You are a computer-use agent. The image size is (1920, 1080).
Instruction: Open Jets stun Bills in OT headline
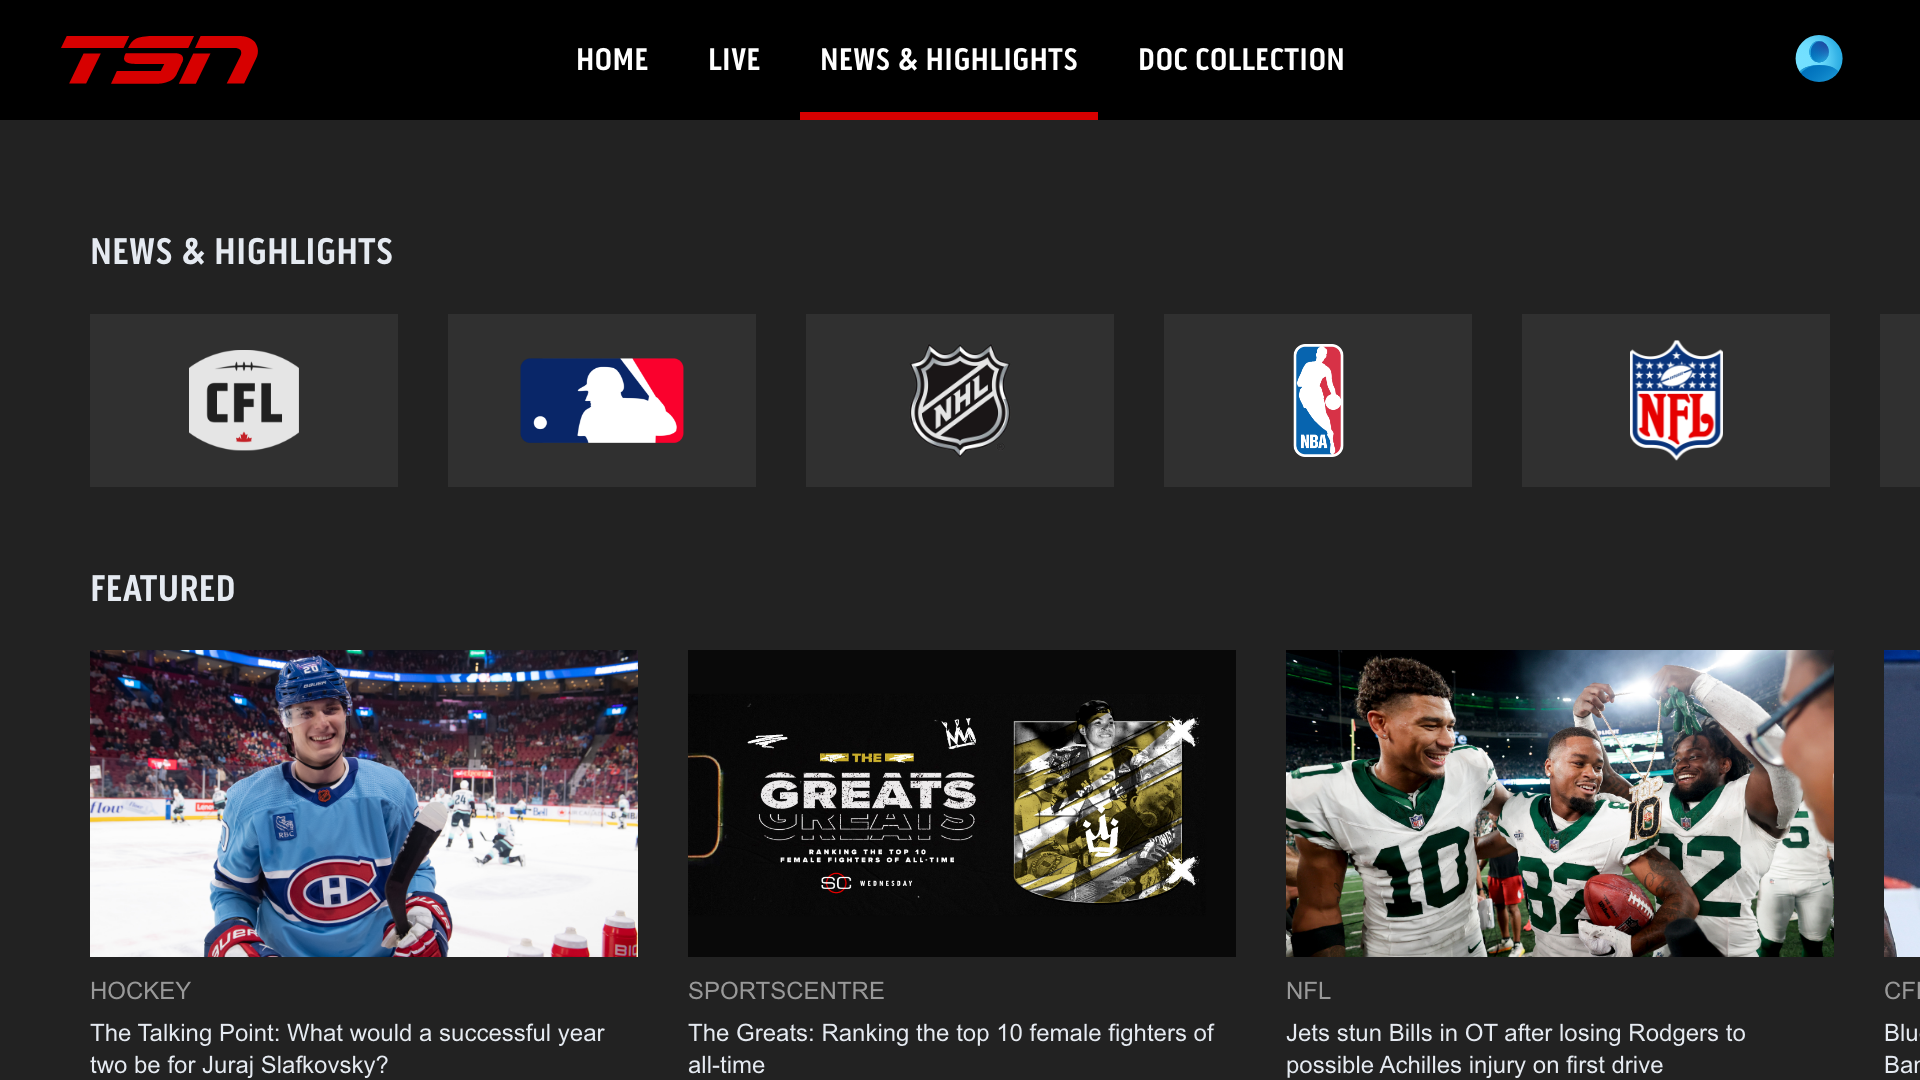(1516, 1048)
